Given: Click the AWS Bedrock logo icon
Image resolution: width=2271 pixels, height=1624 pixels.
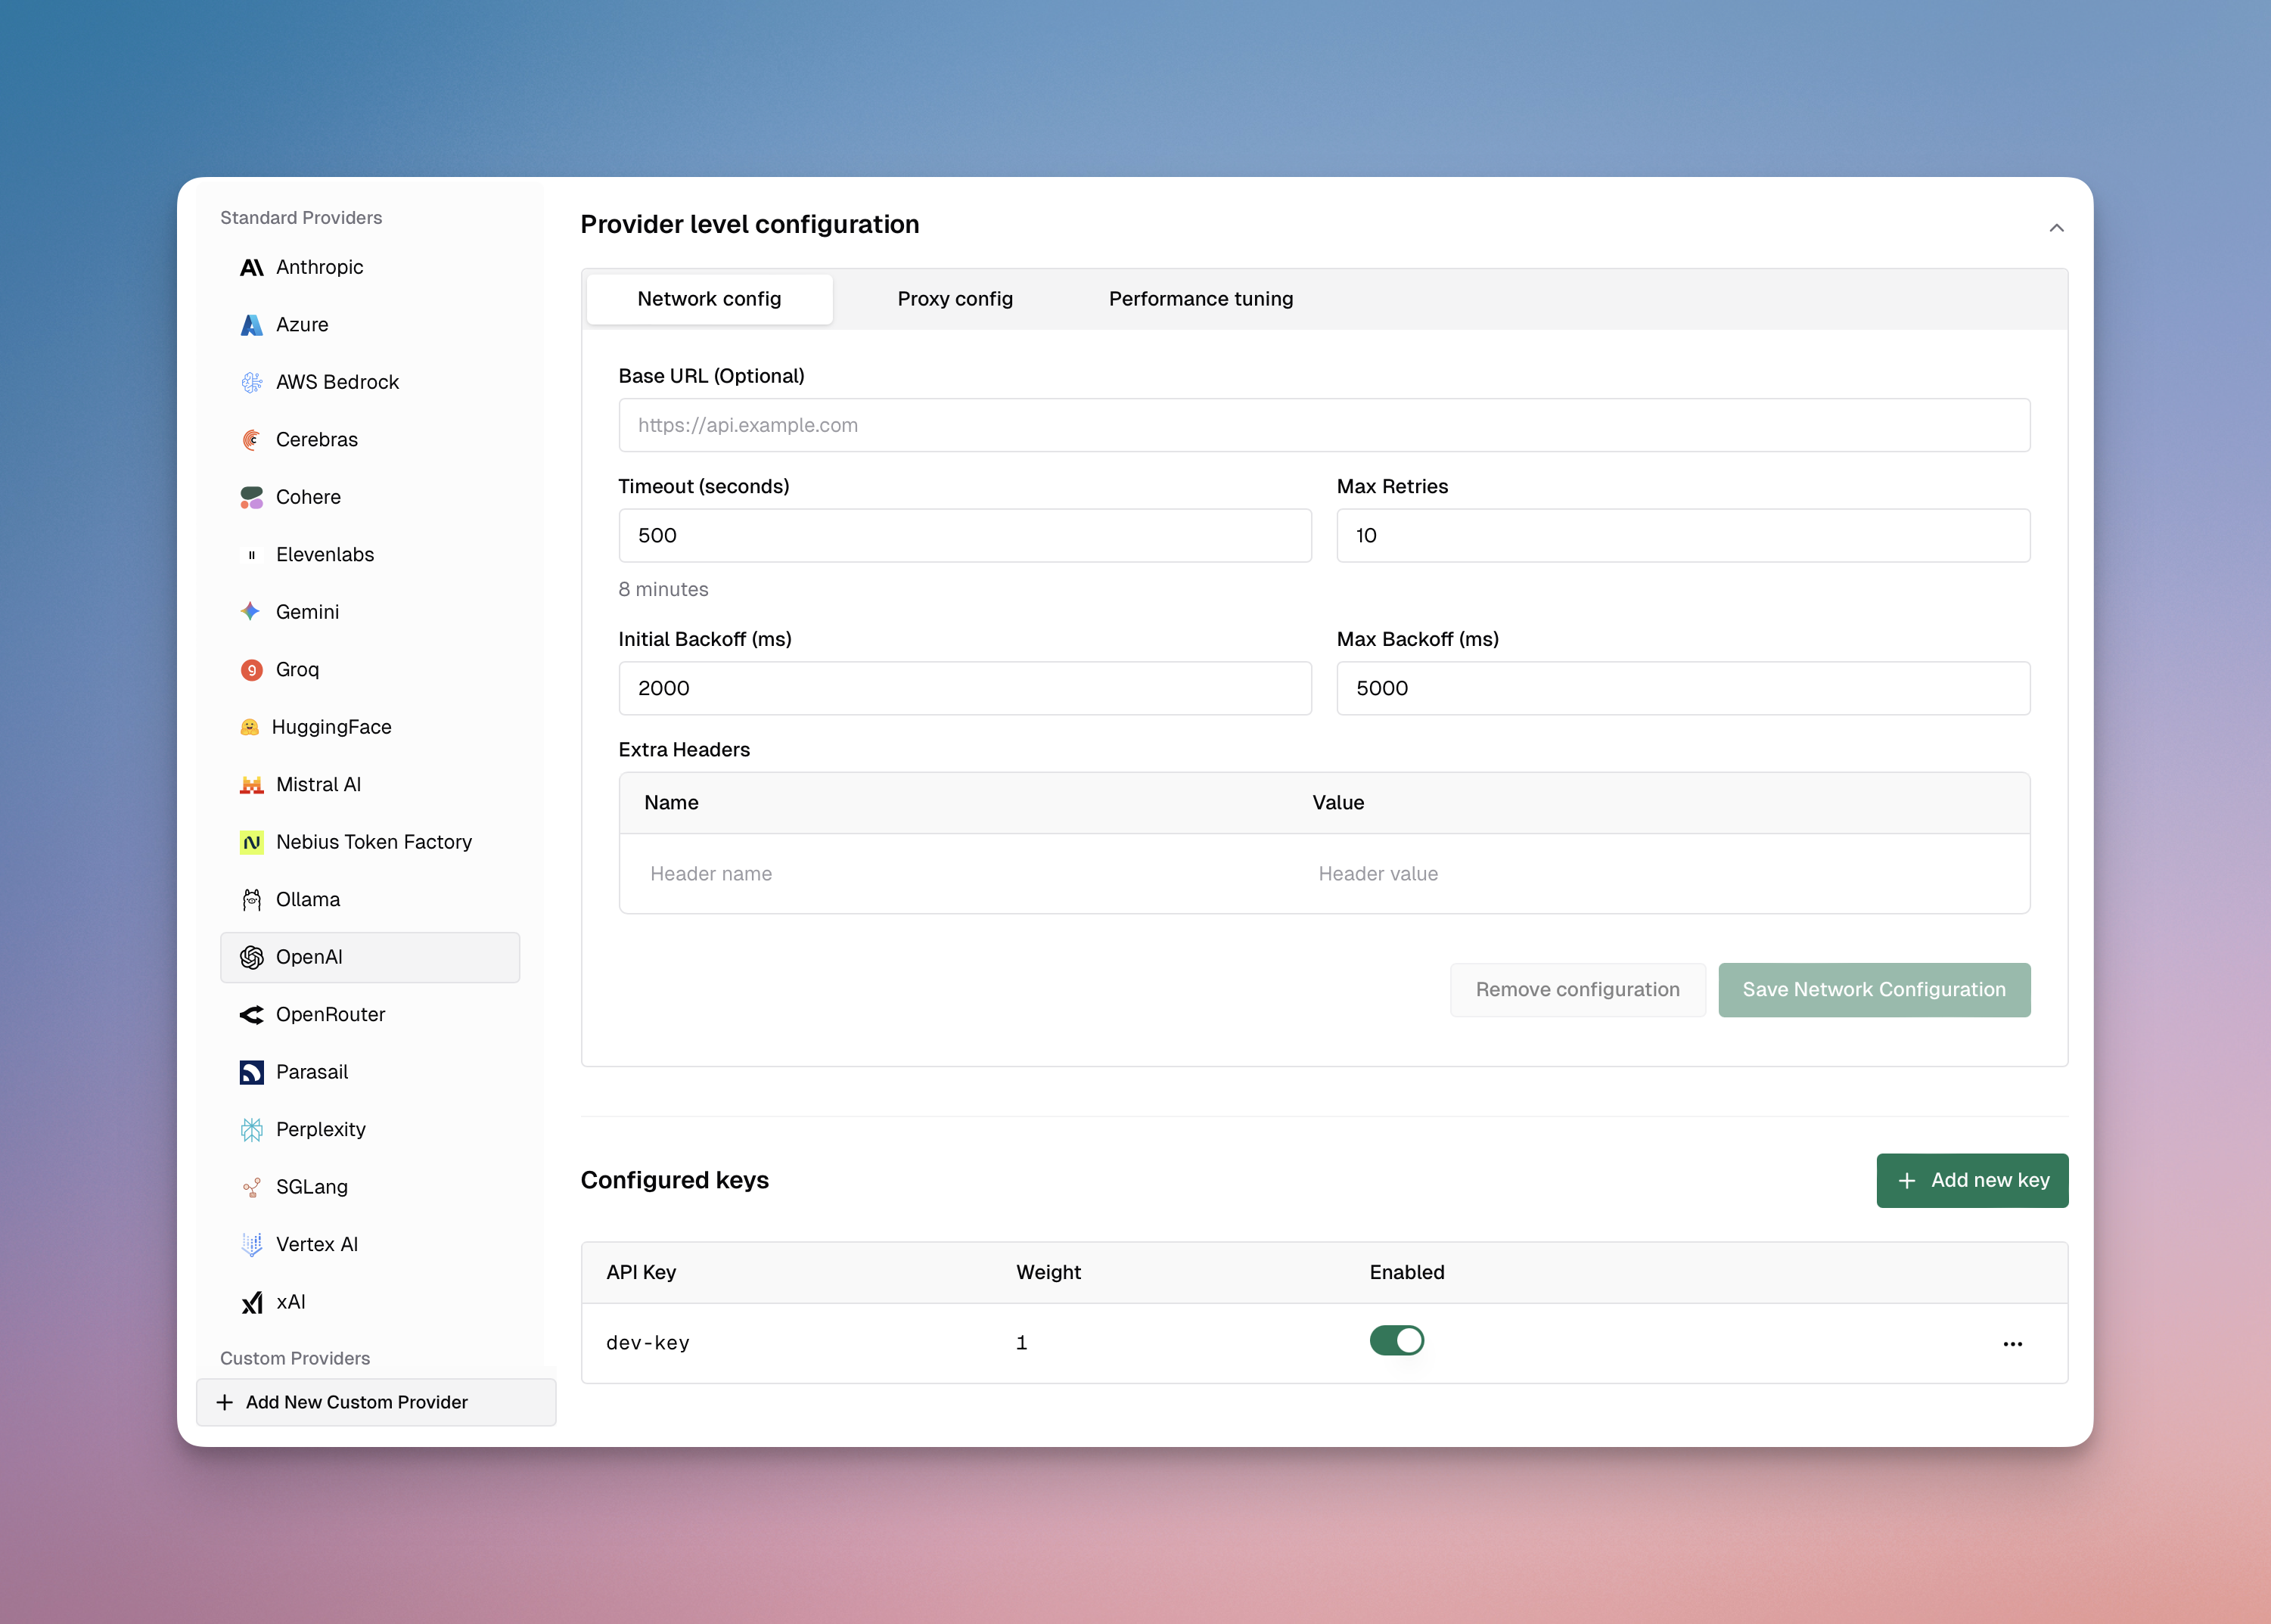Looking at the screenshot, I should coord(251,382).
